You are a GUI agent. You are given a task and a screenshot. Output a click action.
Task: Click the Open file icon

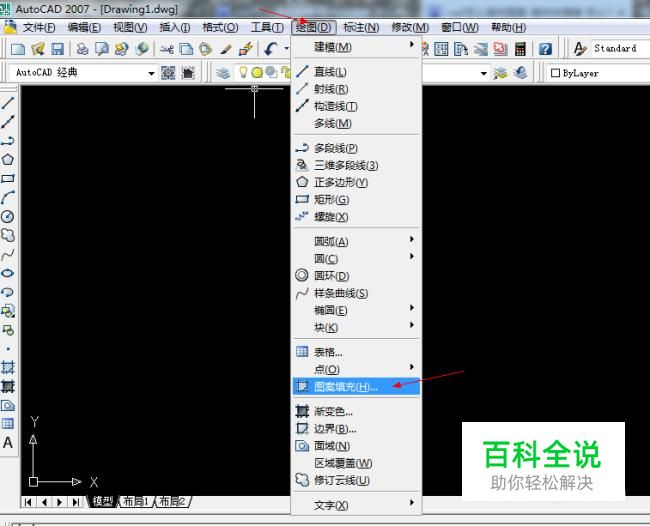click(x=38, y=49)
